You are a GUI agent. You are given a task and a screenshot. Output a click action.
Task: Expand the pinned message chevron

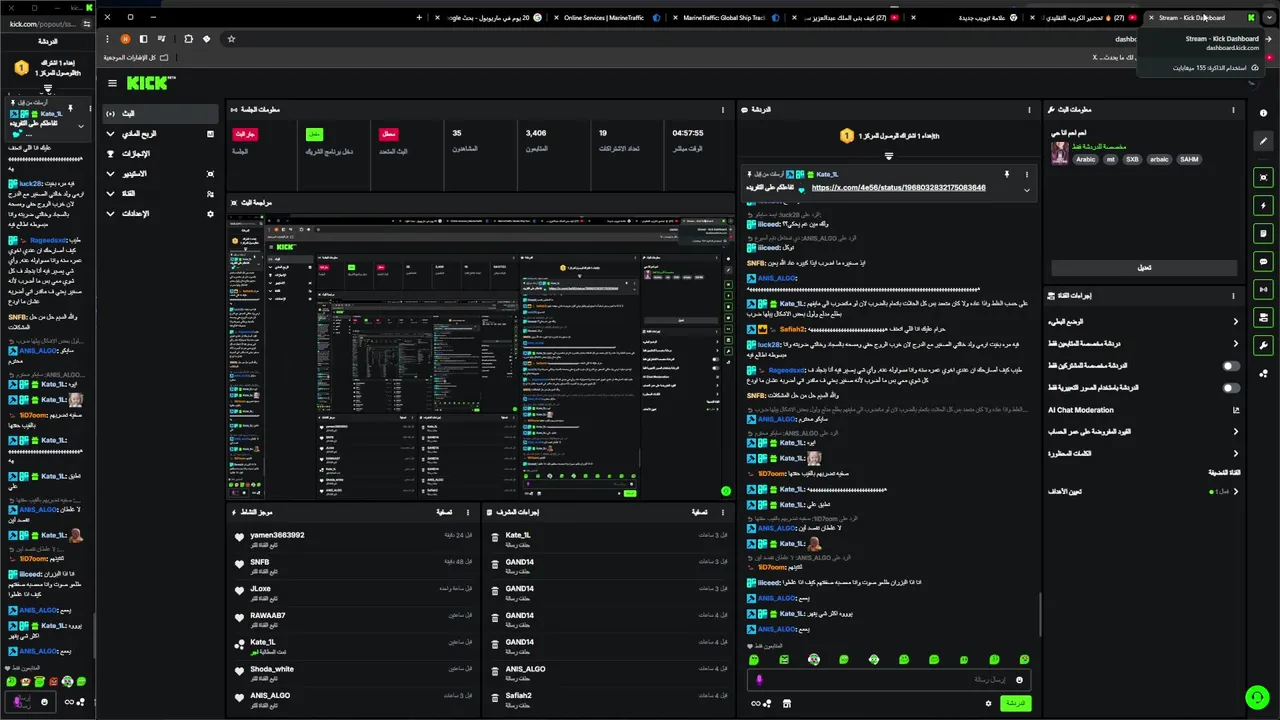coord(1026,190)
